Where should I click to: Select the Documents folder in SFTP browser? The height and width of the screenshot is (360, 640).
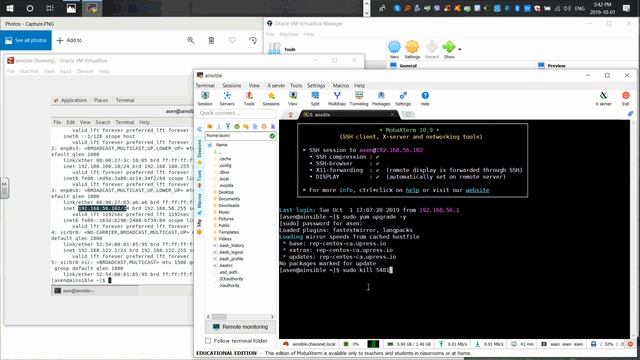(229, 199)
